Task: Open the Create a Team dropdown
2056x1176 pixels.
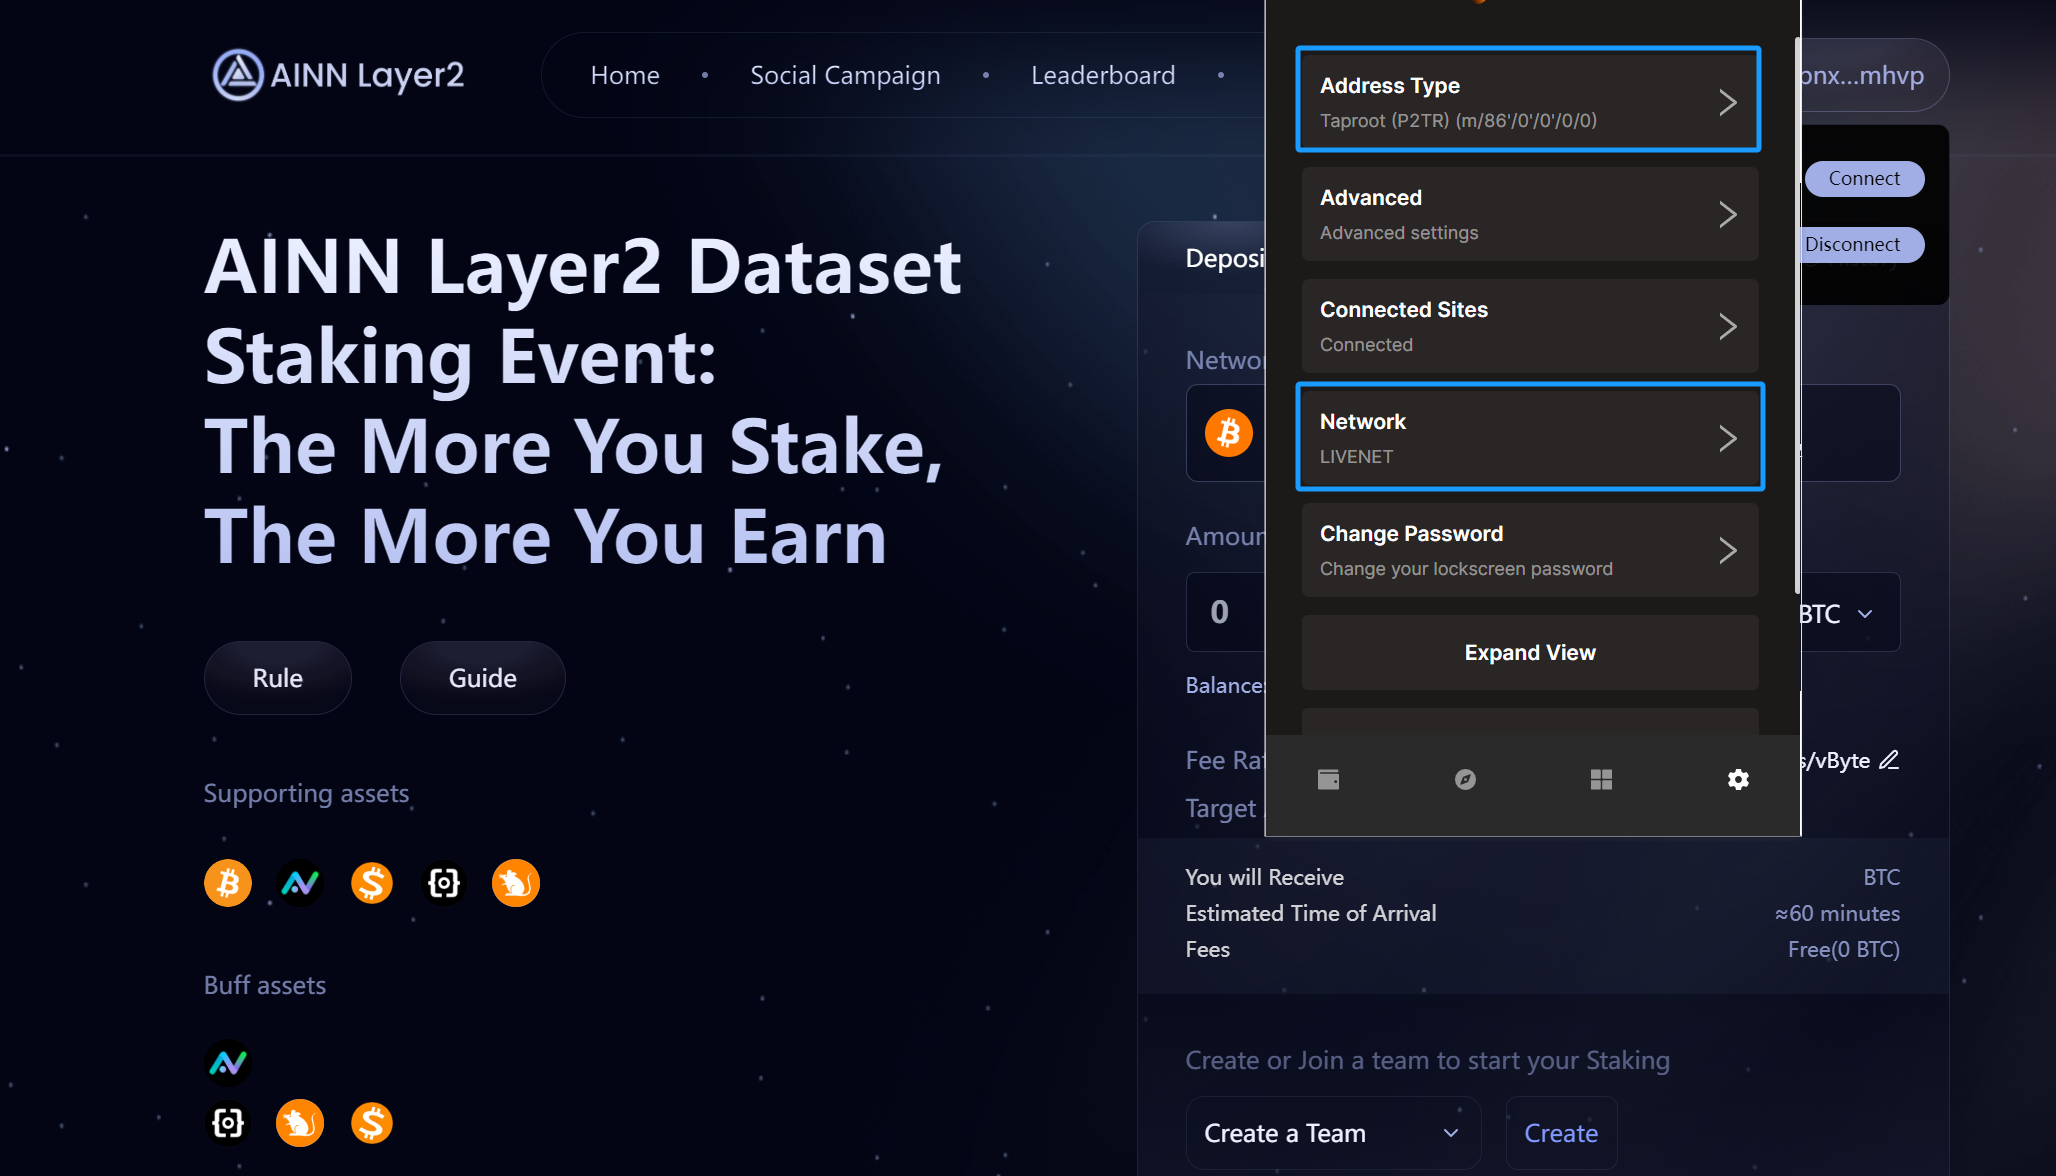Action: (1333, 1133)
